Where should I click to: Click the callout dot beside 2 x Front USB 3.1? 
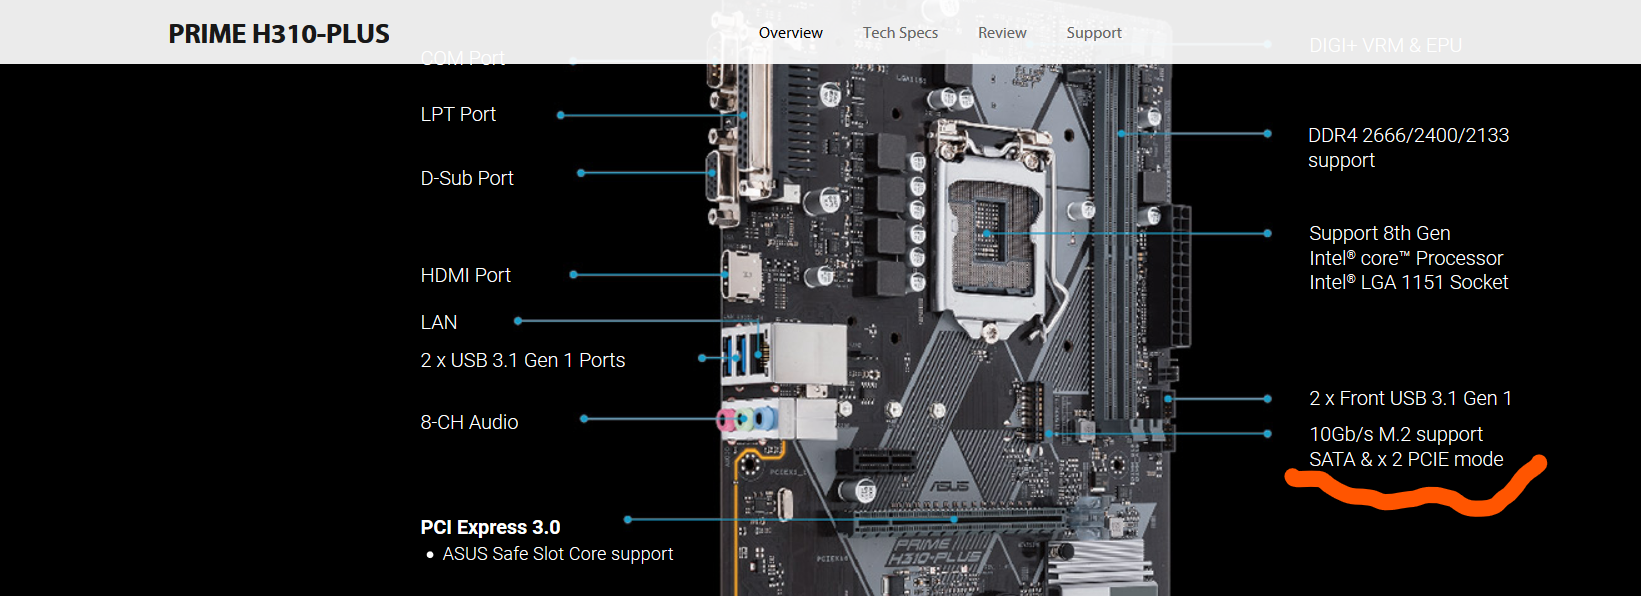pos(1267,398)
